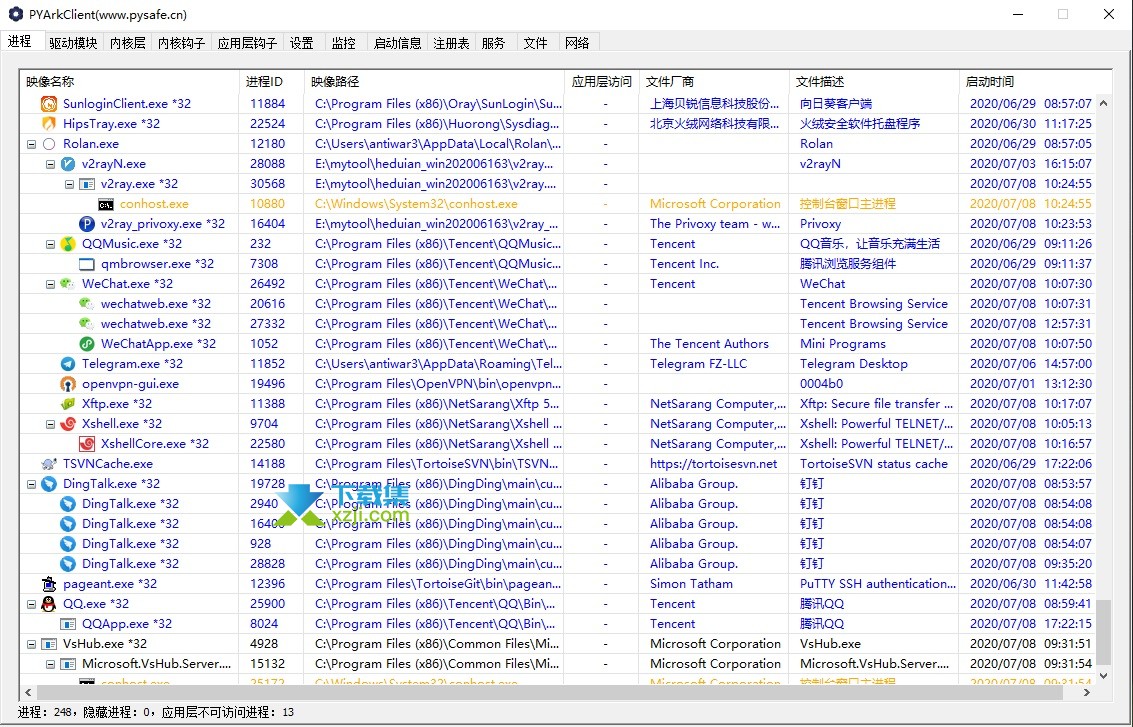Collapse the Rolan.exe process tree
Screen dimensions: 1133x727
pos(31,144)
